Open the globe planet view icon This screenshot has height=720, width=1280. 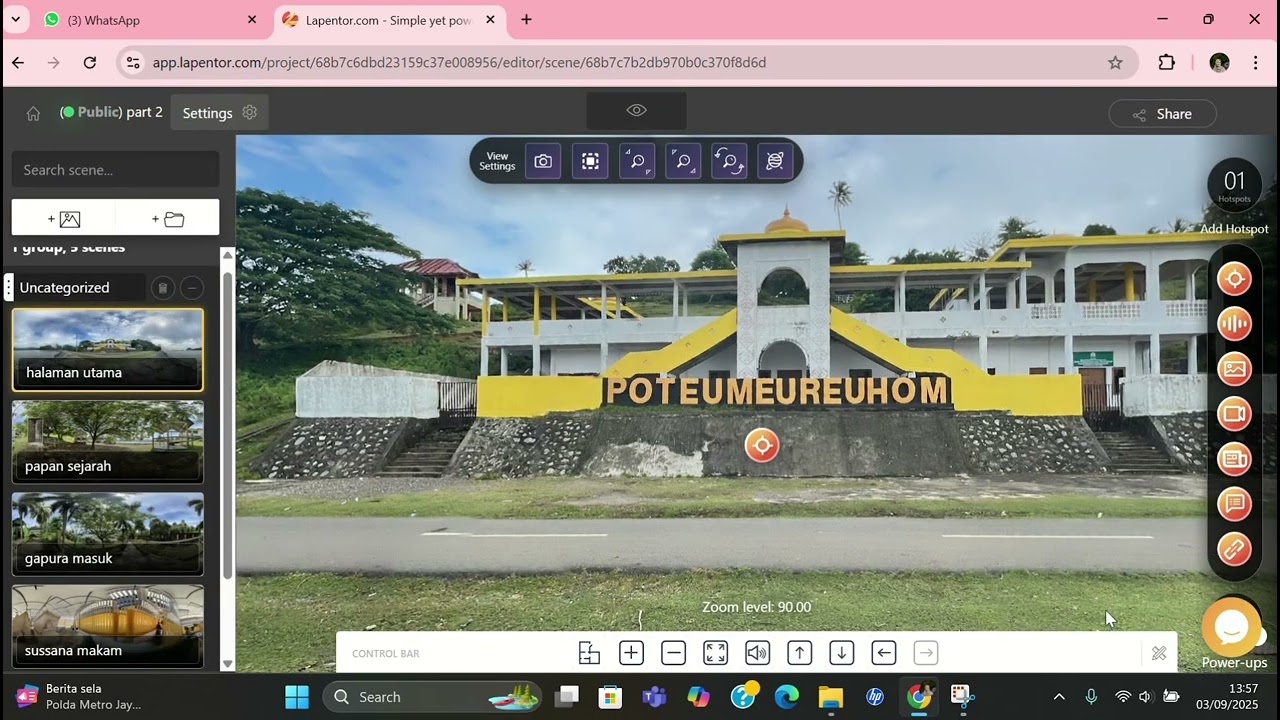click(x=775, y=161)
